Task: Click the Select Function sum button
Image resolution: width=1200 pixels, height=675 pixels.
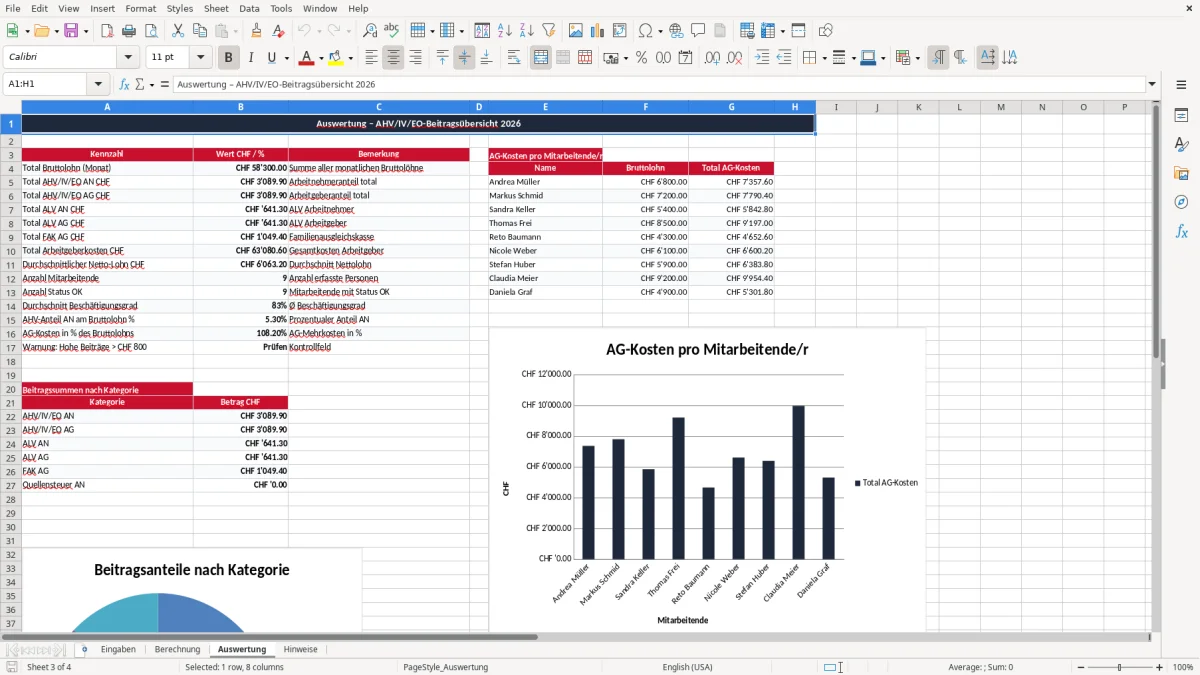Action: pos(140,85)
